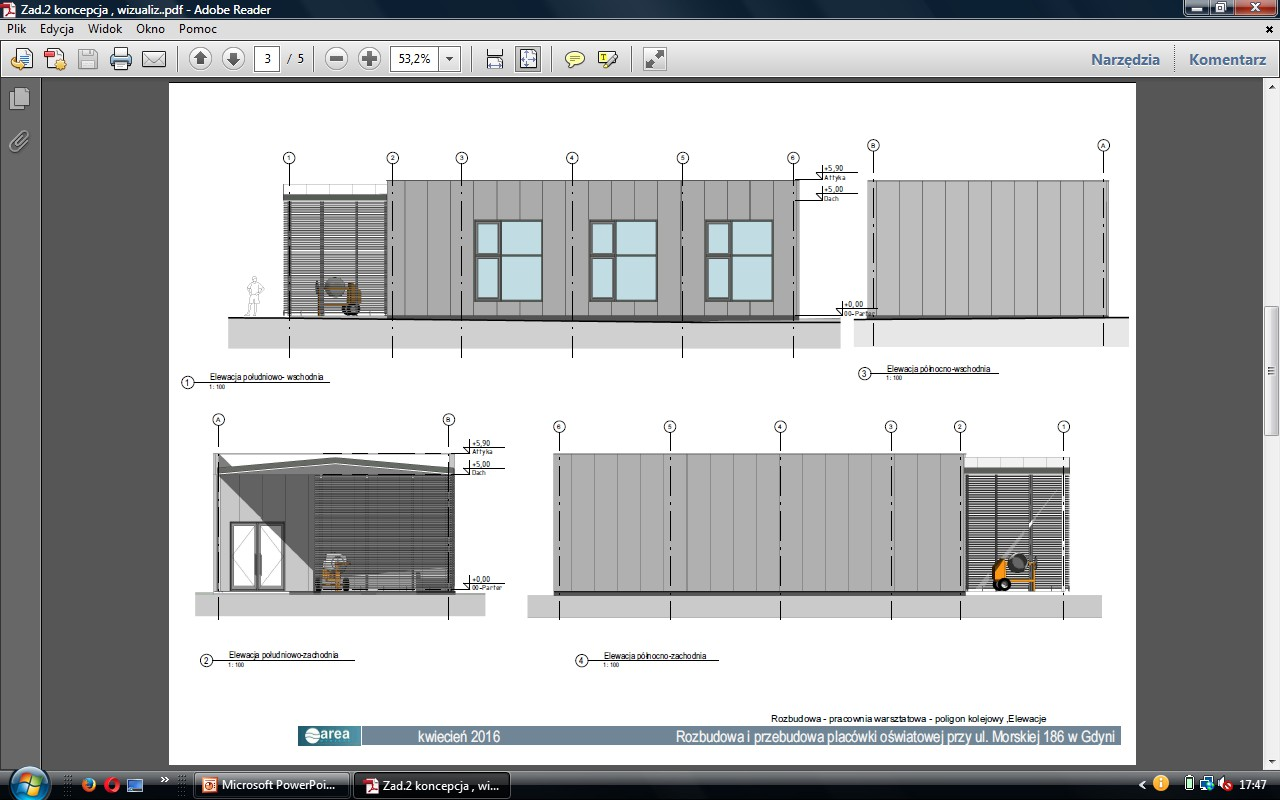Fit page to window width icon
Screen dimensions: 1280x800
pos(495,59)
